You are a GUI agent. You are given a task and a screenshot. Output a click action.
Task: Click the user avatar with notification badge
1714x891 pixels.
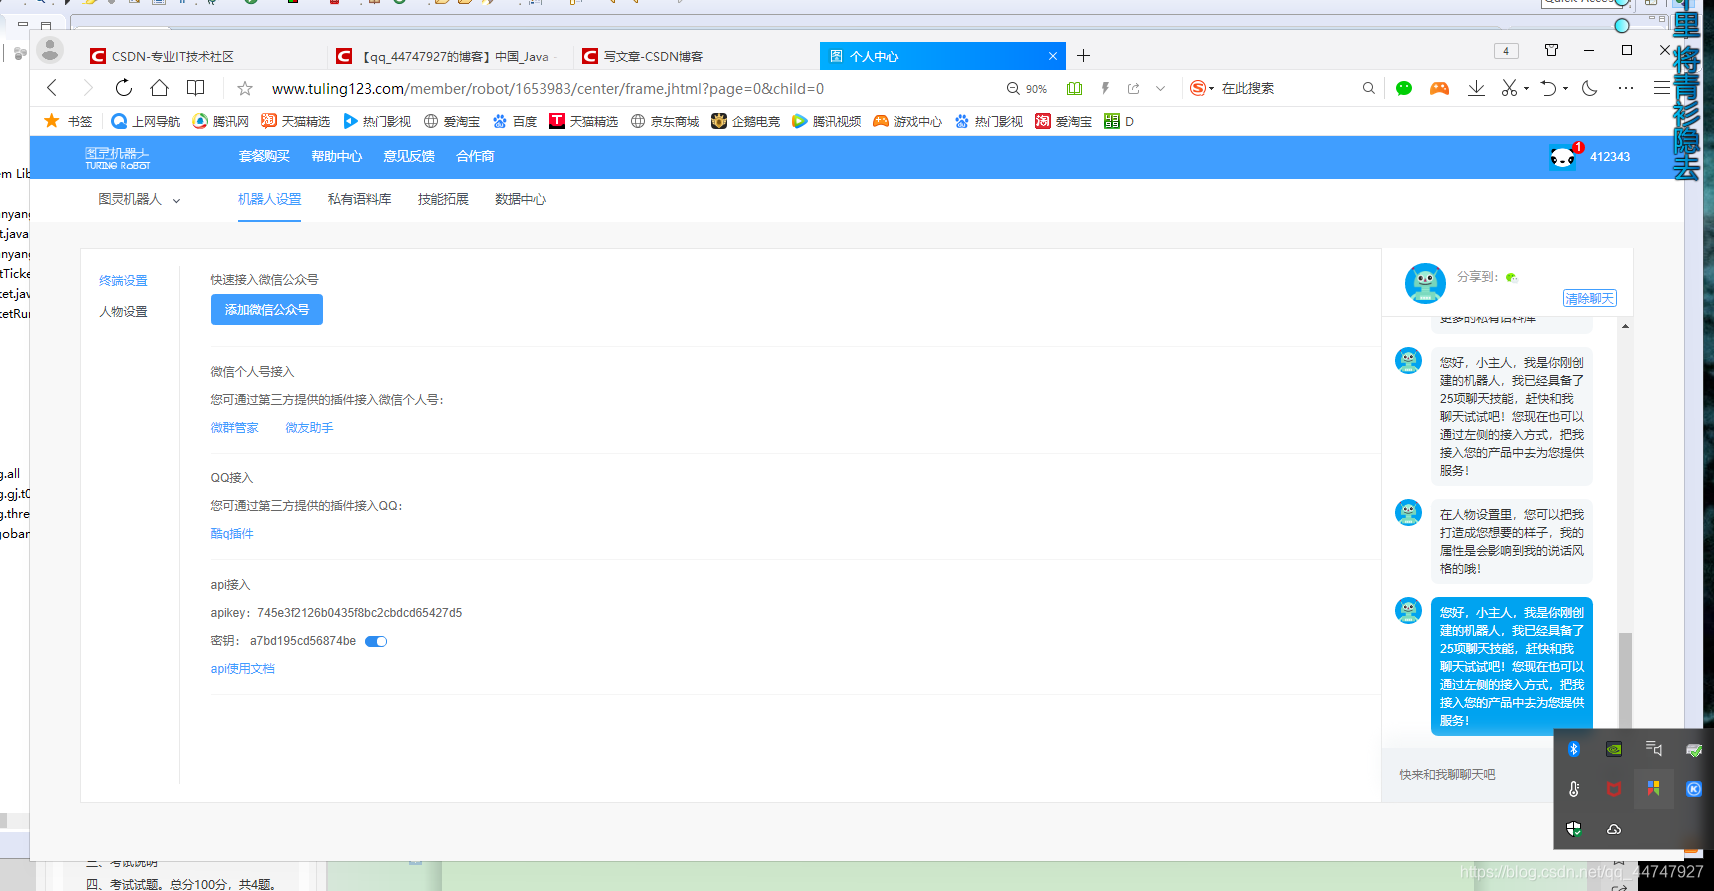tap(1563, 157)
